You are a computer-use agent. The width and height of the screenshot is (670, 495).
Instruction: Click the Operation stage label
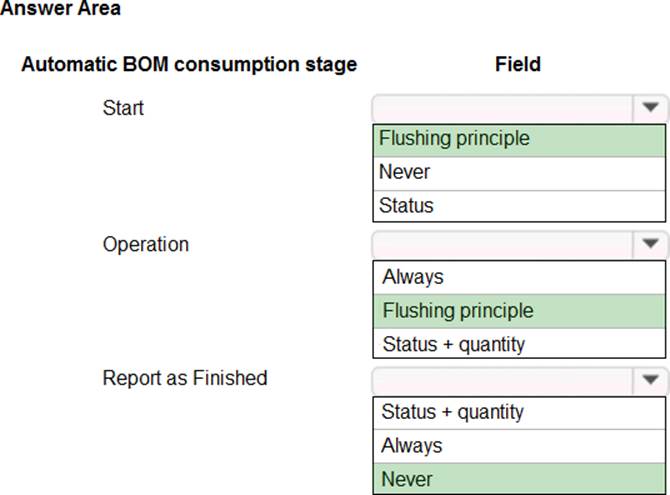coord(145,244)
